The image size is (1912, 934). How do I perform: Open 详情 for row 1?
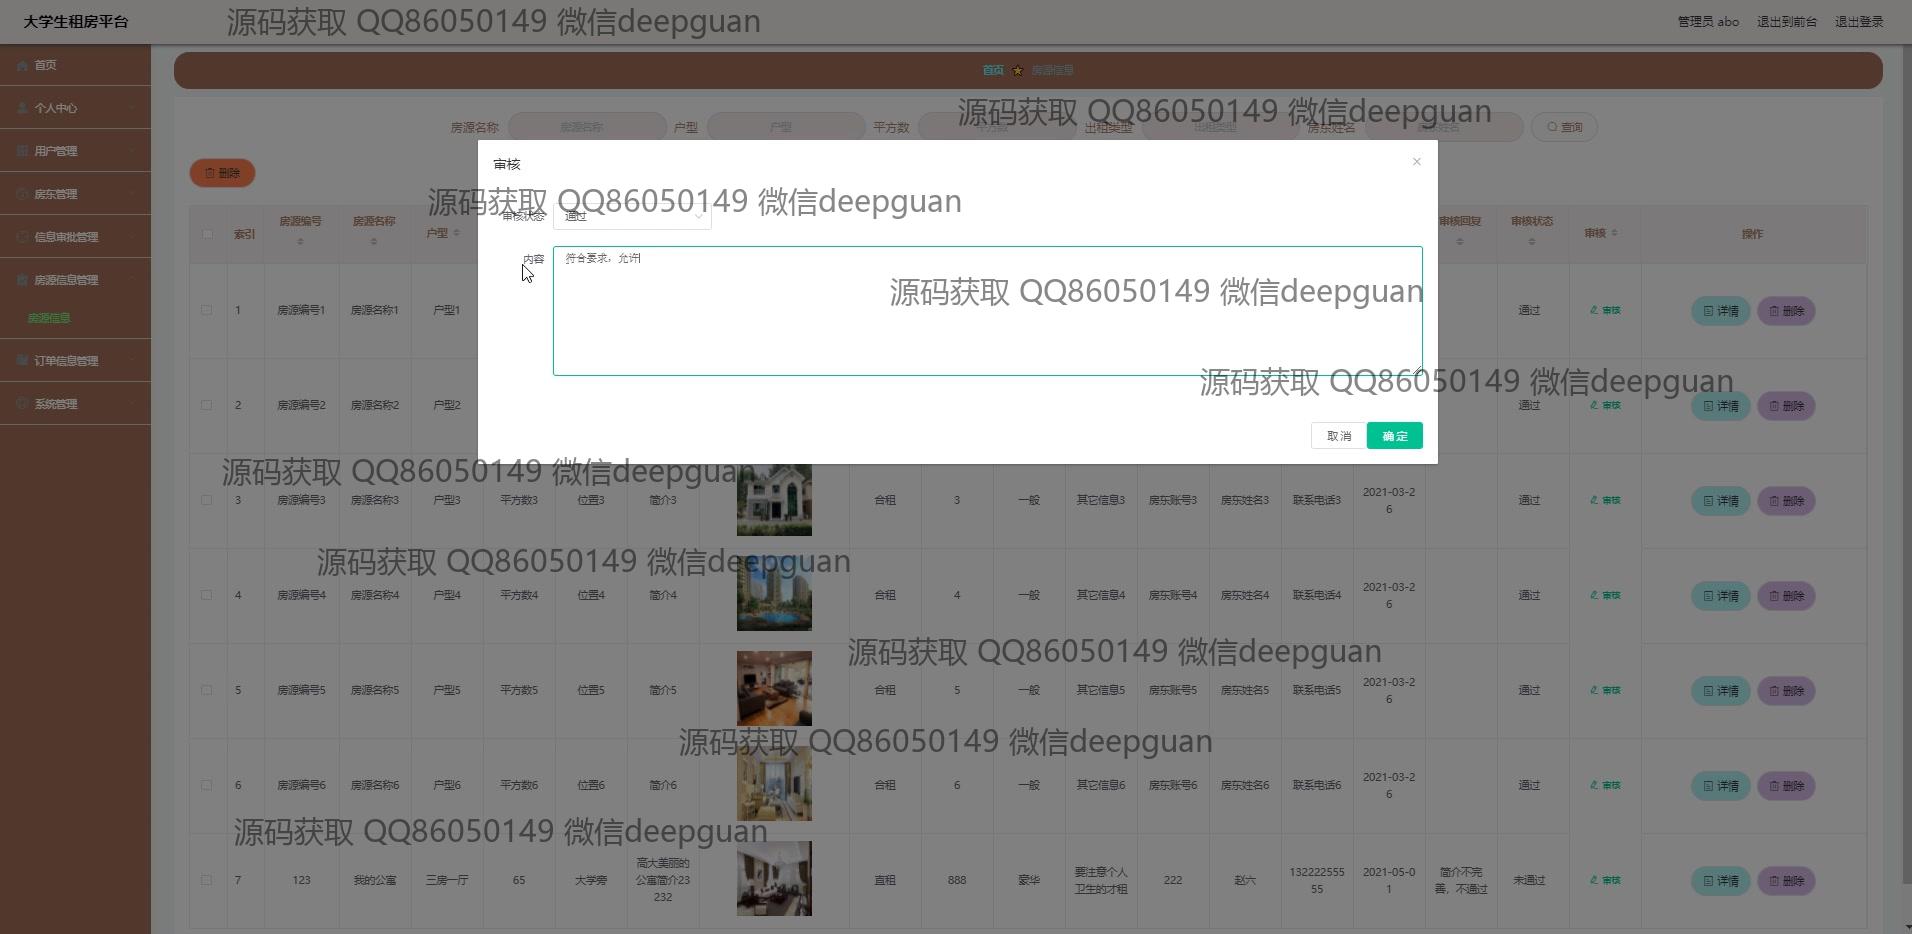pyautogui.click(x=1720, y=311)
